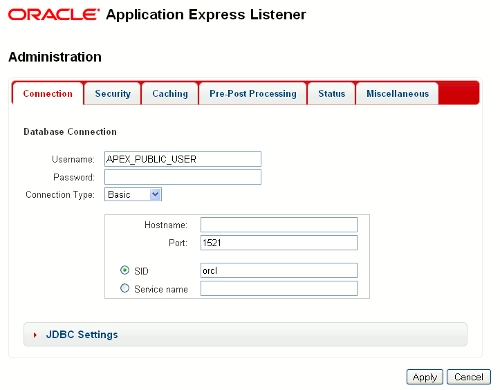
Task: Click into the Hostname field
Action: tap(279, 225)
